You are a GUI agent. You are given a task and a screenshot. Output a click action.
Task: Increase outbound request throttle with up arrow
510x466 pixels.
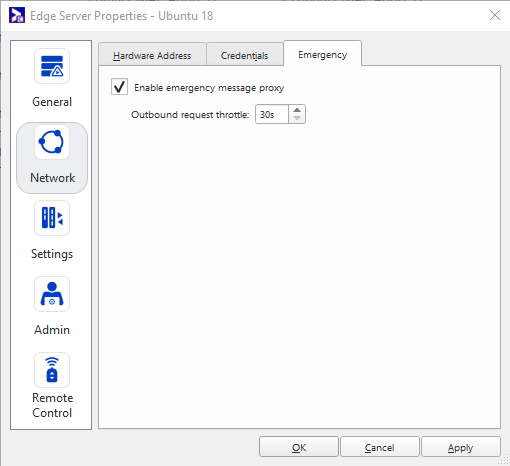coord(297,110)
